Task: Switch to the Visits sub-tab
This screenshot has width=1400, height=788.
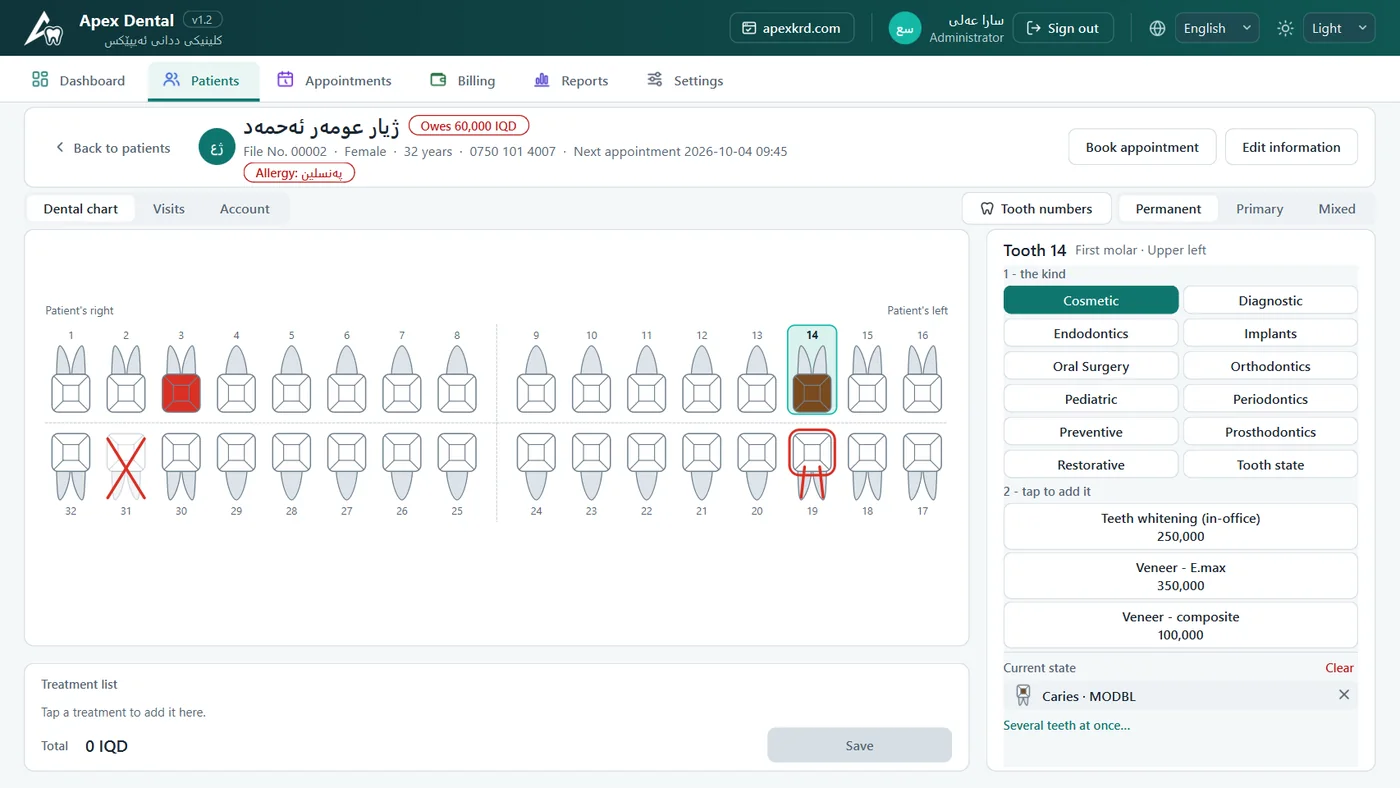Action: pos(169,208)
